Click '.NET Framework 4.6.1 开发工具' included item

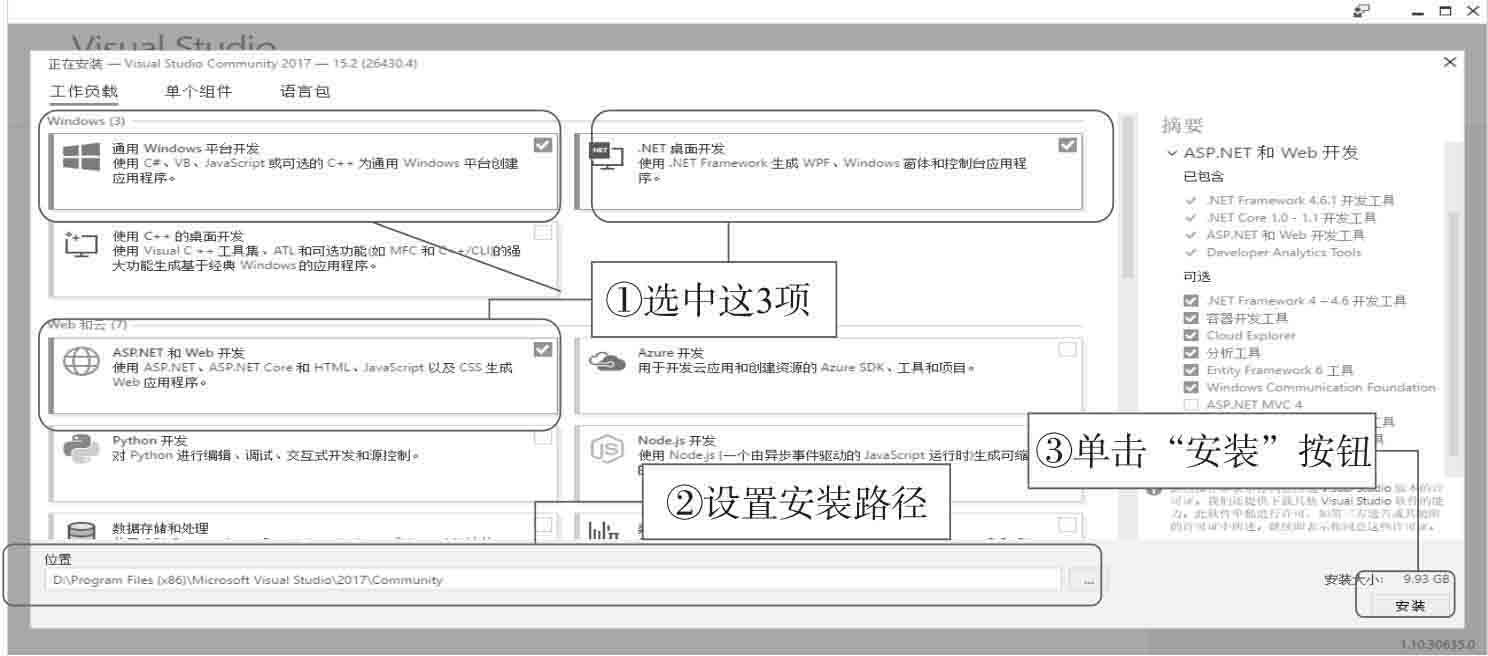coord(1300,200)
